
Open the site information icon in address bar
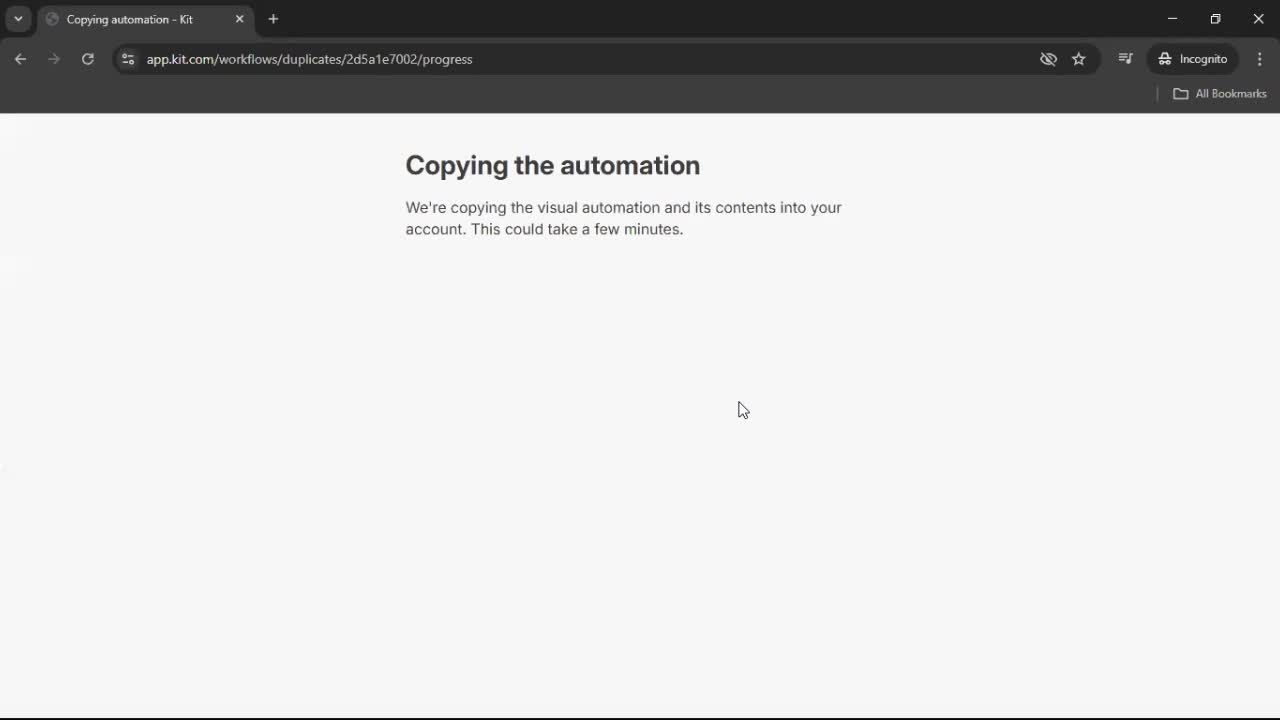click(128, 59)
